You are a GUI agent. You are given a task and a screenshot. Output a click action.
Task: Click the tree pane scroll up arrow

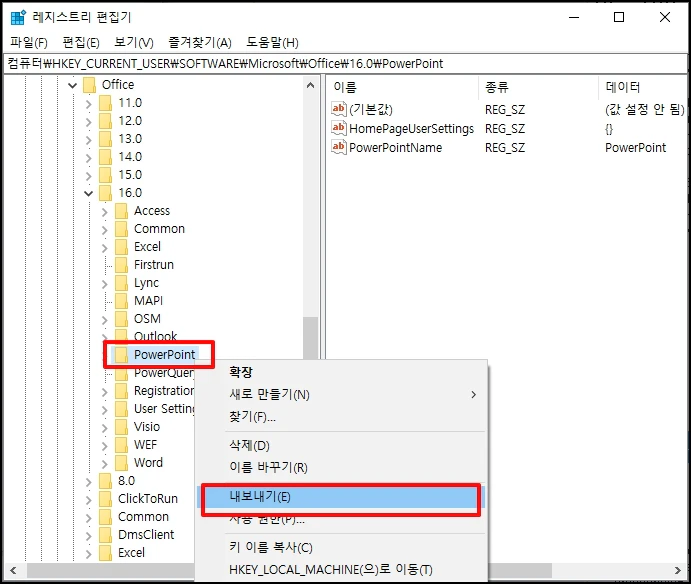coord(310,85)
